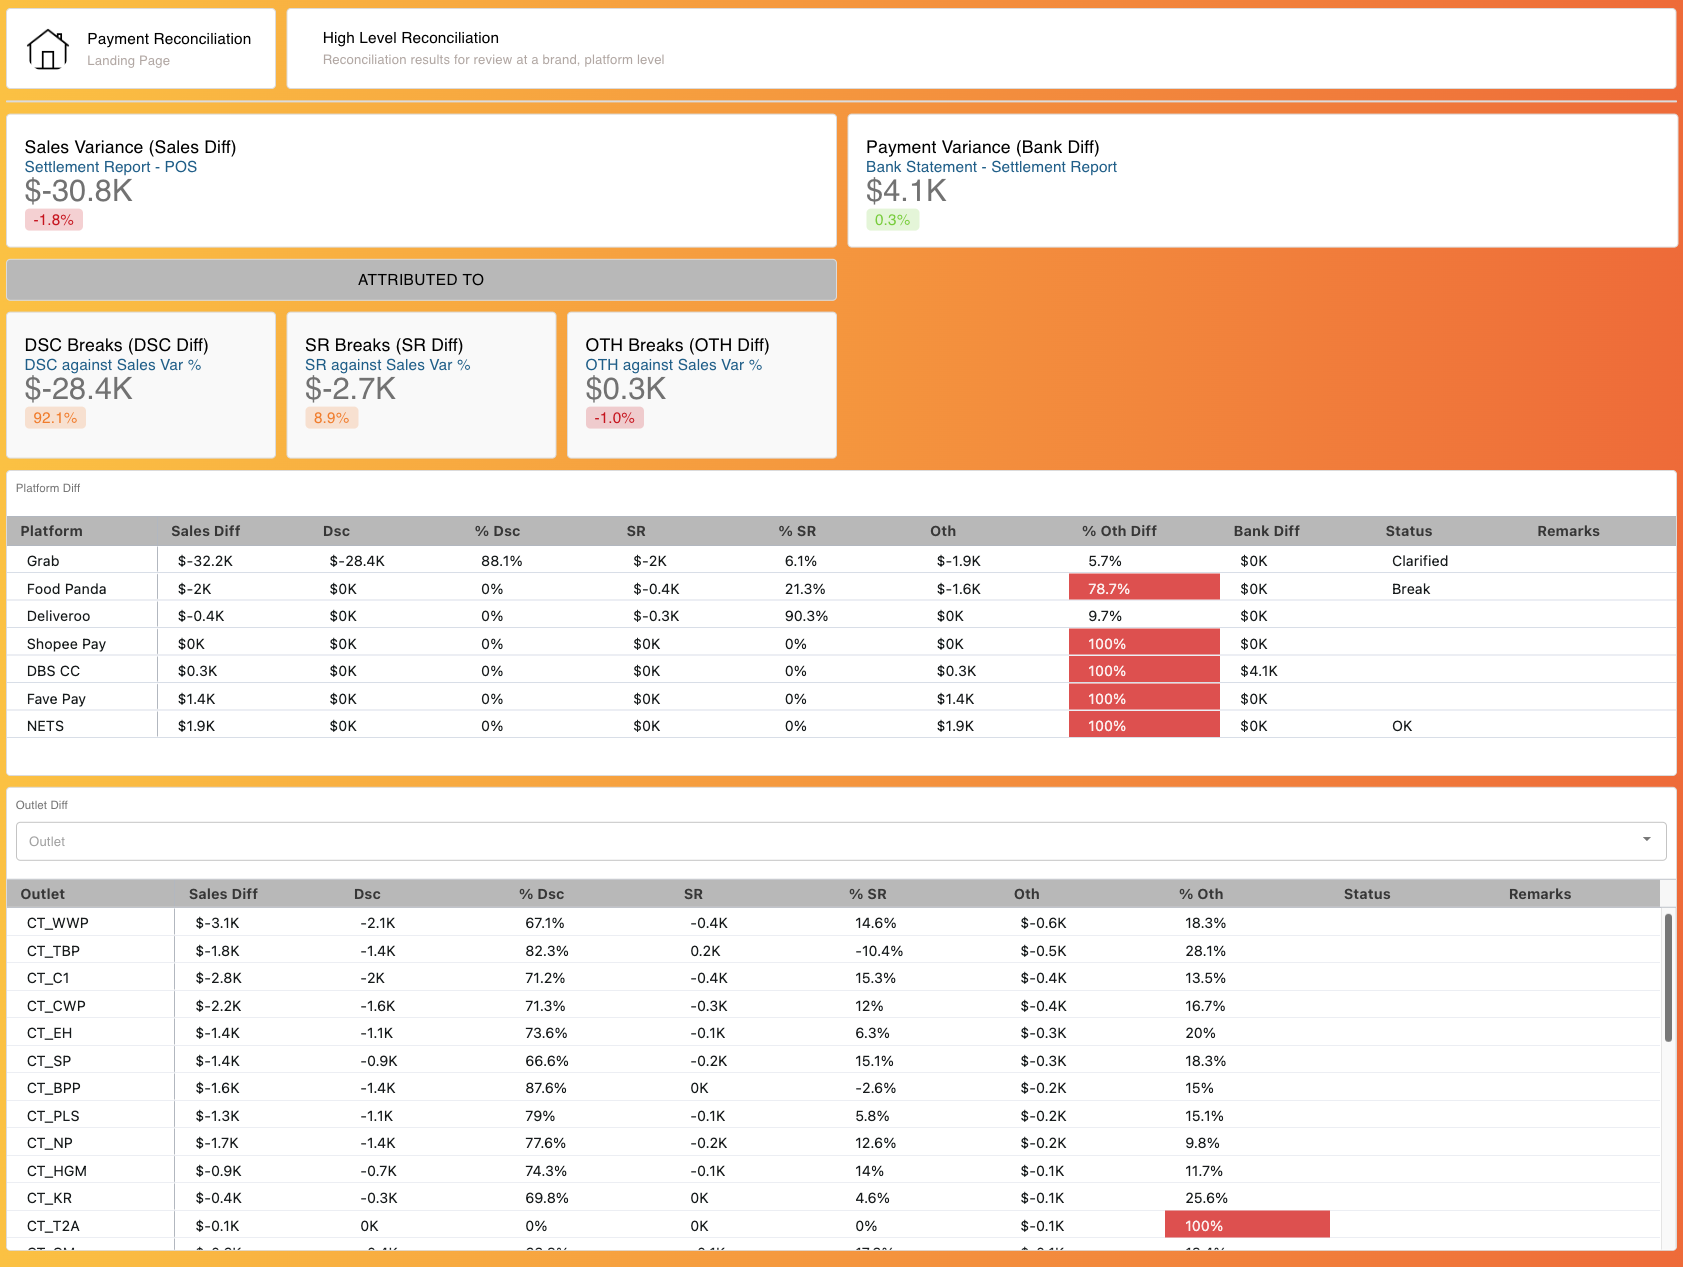Screen dimensions: 1683x1267
Task: Click the Sales Variance (Sales Diff) card
Action: click(x=421, y=180)
